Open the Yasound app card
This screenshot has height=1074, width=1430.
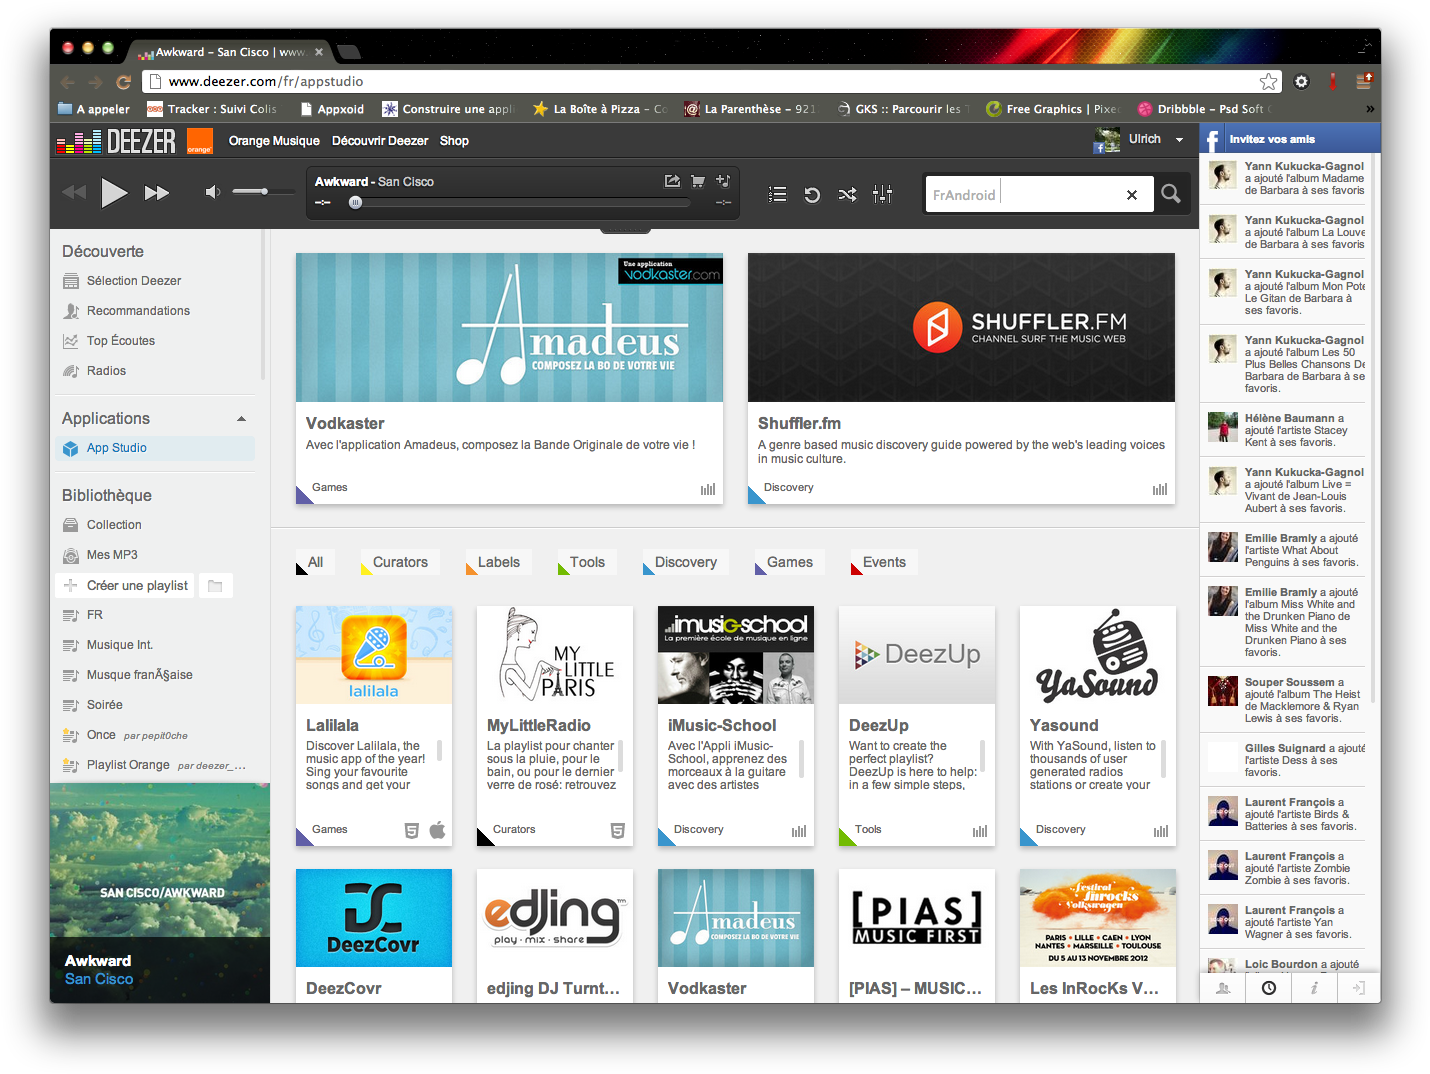(x=1098, y=726)
